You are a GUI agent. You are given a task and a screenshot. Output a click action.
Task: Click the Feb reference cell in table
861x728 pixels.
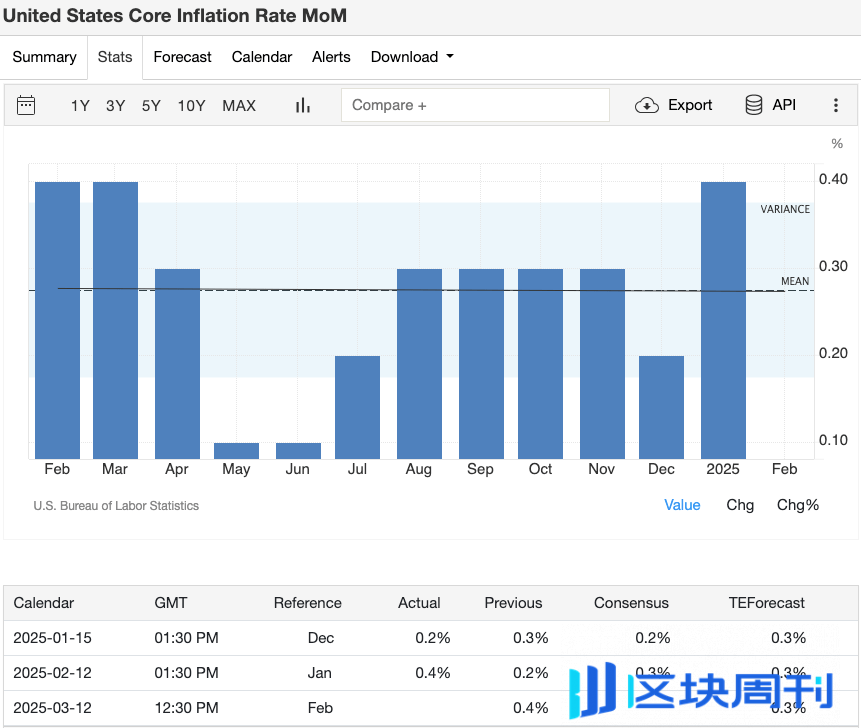point(320,708)
